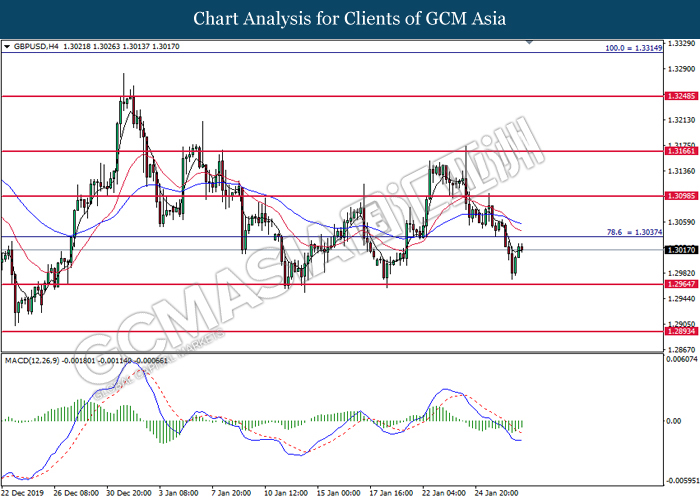Select the 1.30985 red price label
Viewport: 700px width, 500px height.
[681, 196]
